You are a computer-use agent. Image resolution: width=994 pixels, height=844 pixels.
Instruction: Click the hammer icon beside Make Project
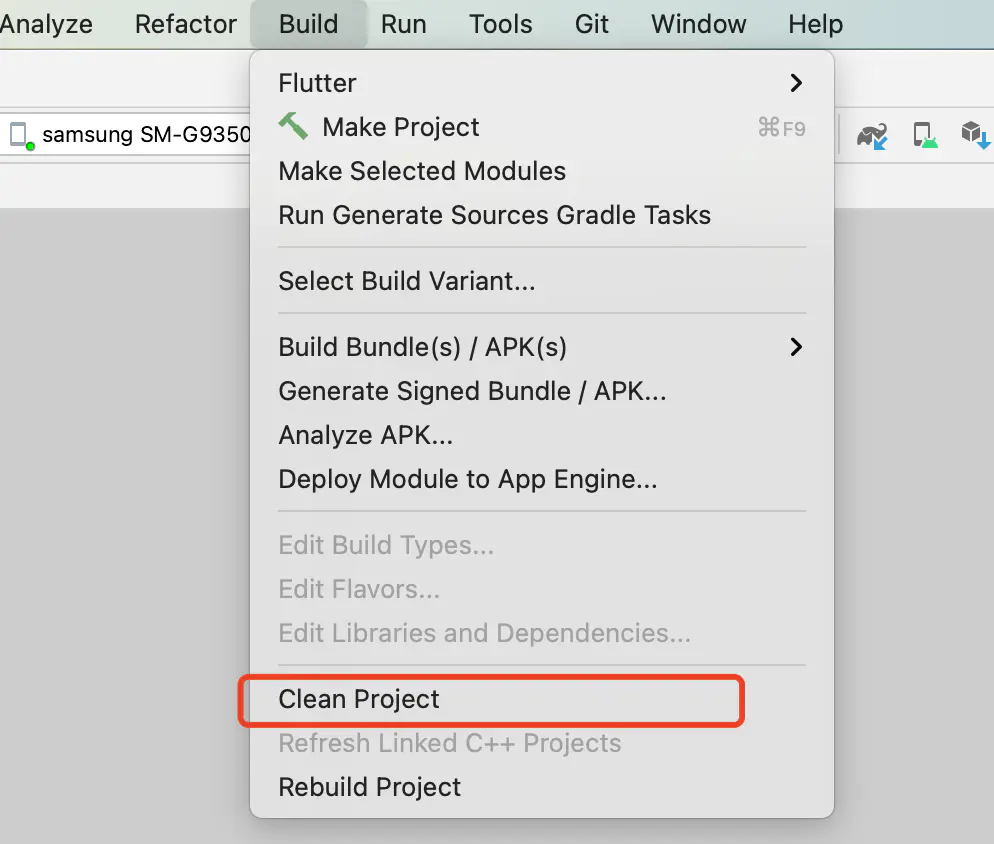pyautogui.click(x=294, y=126)
